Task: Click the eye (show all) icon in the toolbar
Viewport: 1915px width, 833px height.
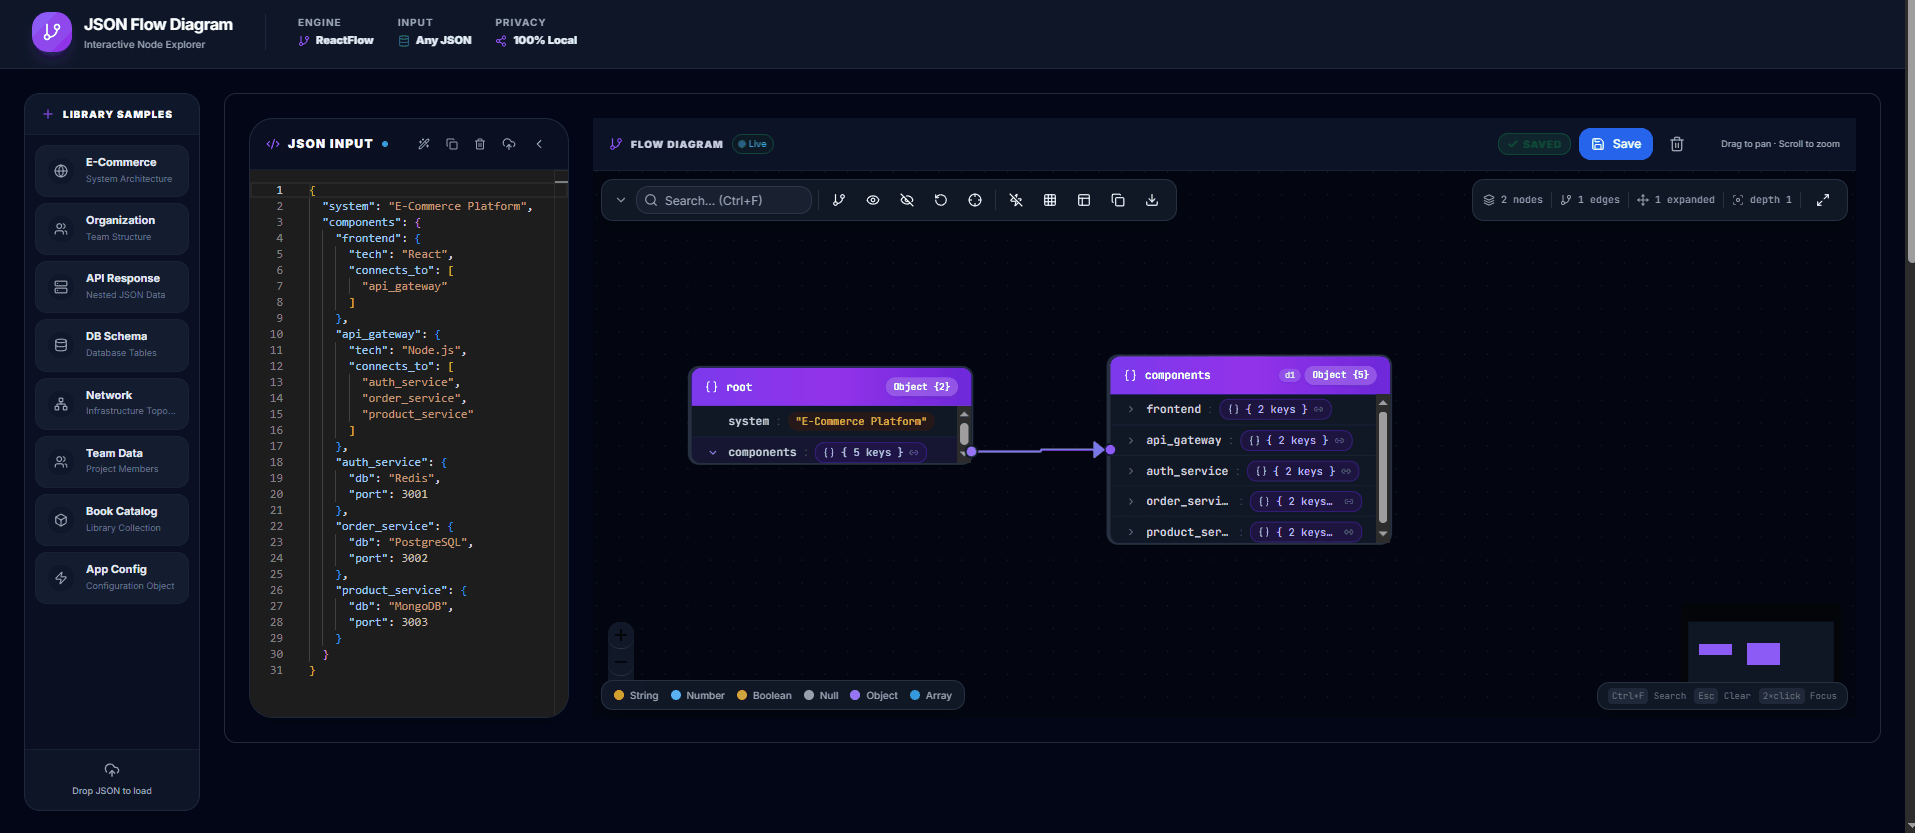Action: (x=873, y=200)
